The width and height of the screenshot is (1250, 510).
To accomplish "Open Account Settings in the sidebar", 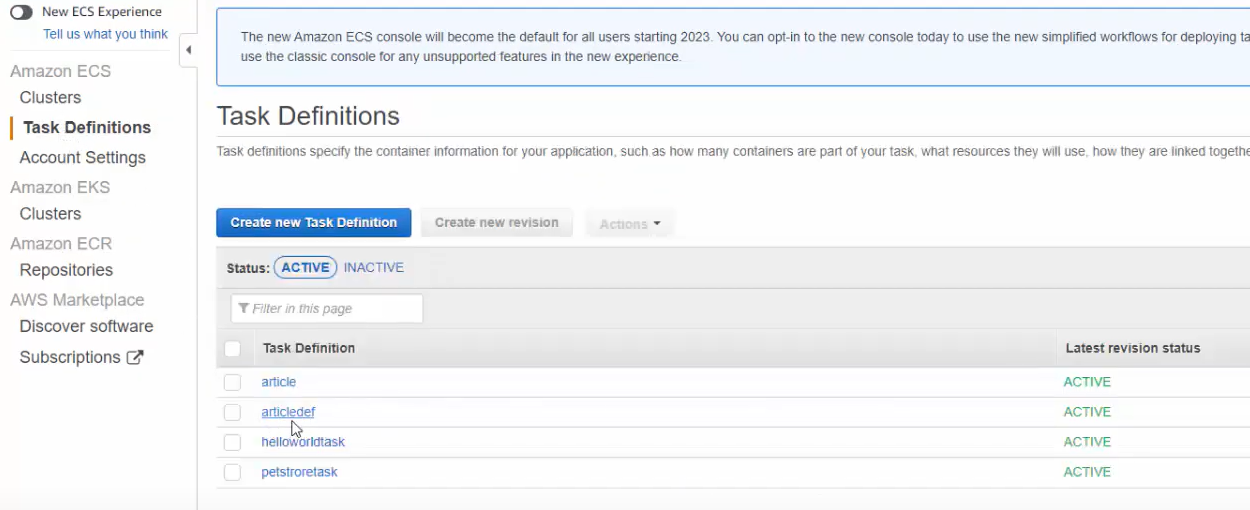I will point(83,158).
